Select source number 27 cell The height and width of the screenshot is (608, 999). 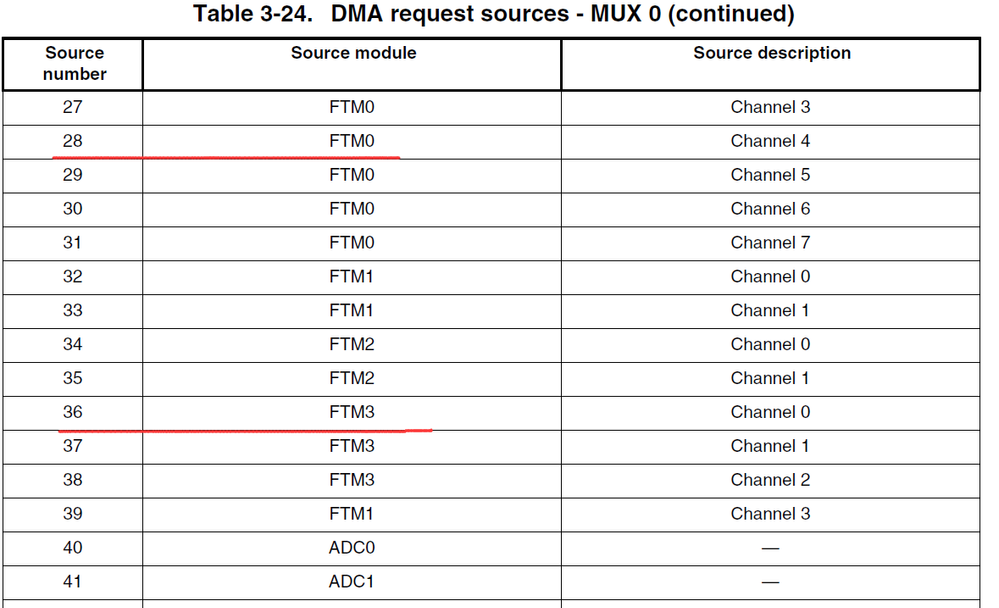(72, 107)
